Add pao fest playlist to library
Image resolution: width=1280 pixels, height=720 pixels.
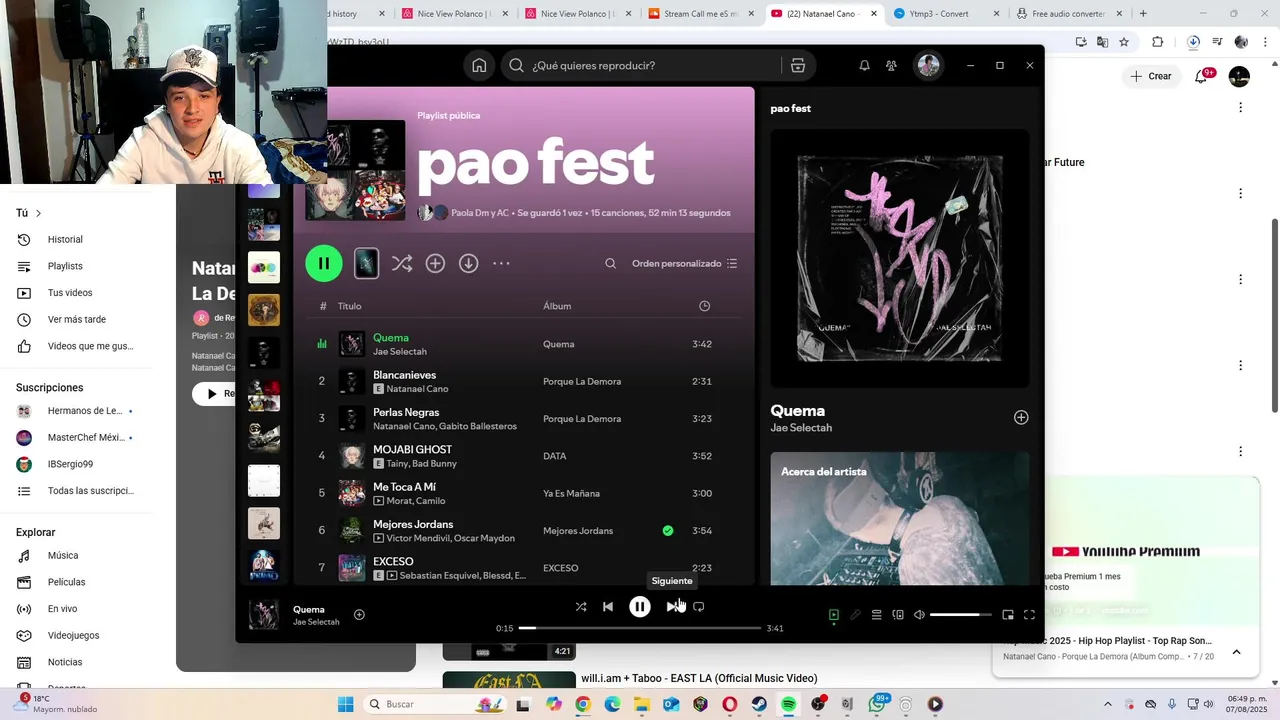coord(435,264)
